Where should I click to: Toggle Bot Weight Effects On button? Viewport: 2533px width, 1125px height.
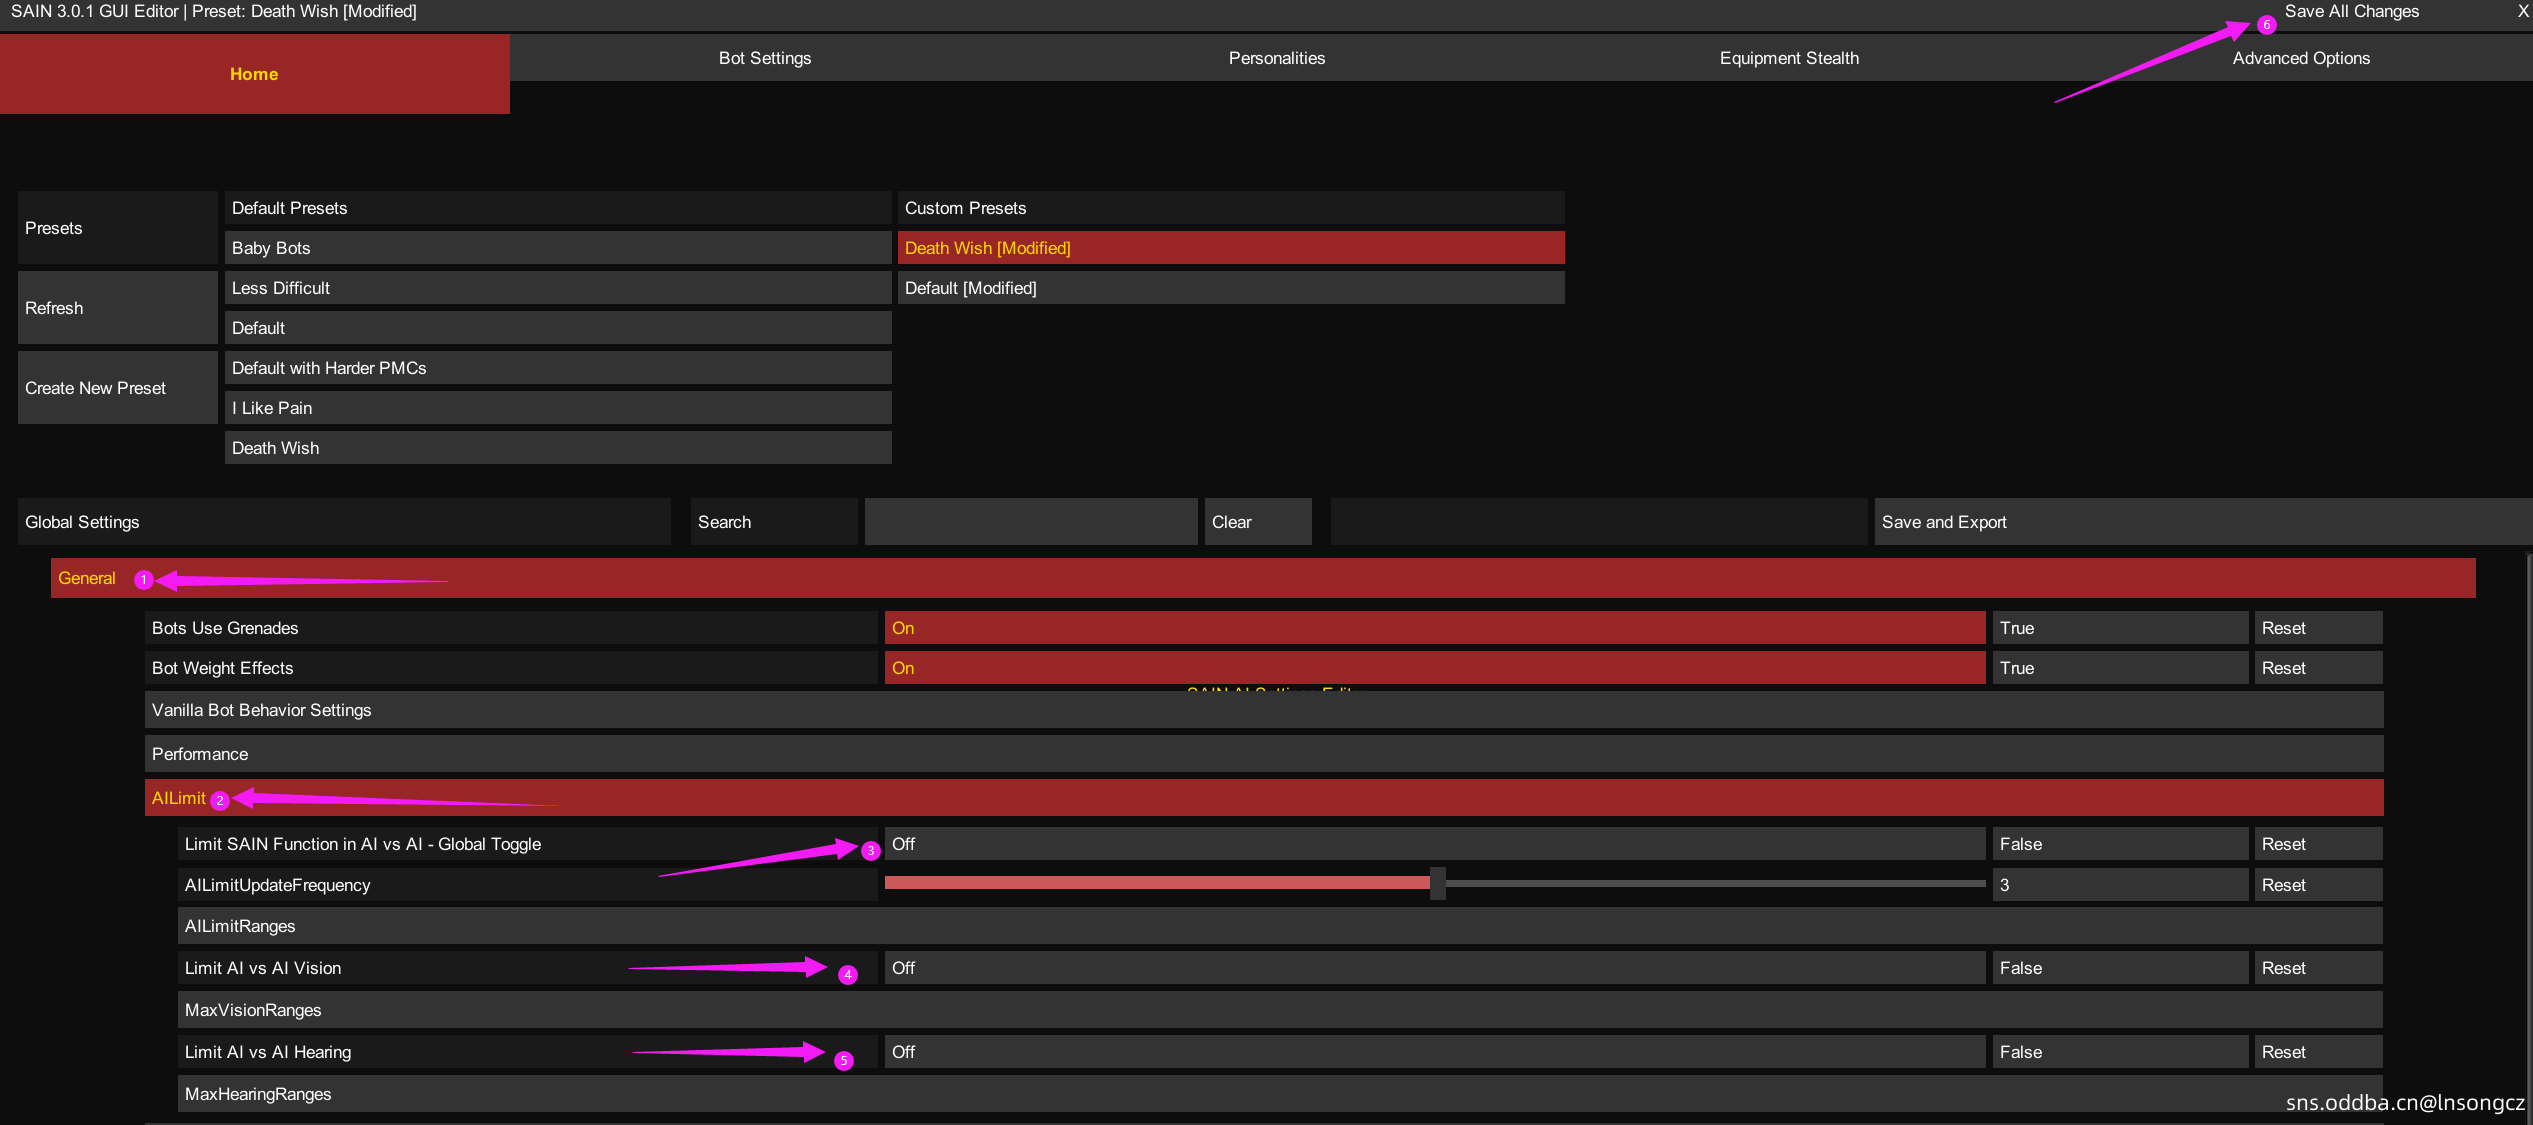click(1434, 668)
